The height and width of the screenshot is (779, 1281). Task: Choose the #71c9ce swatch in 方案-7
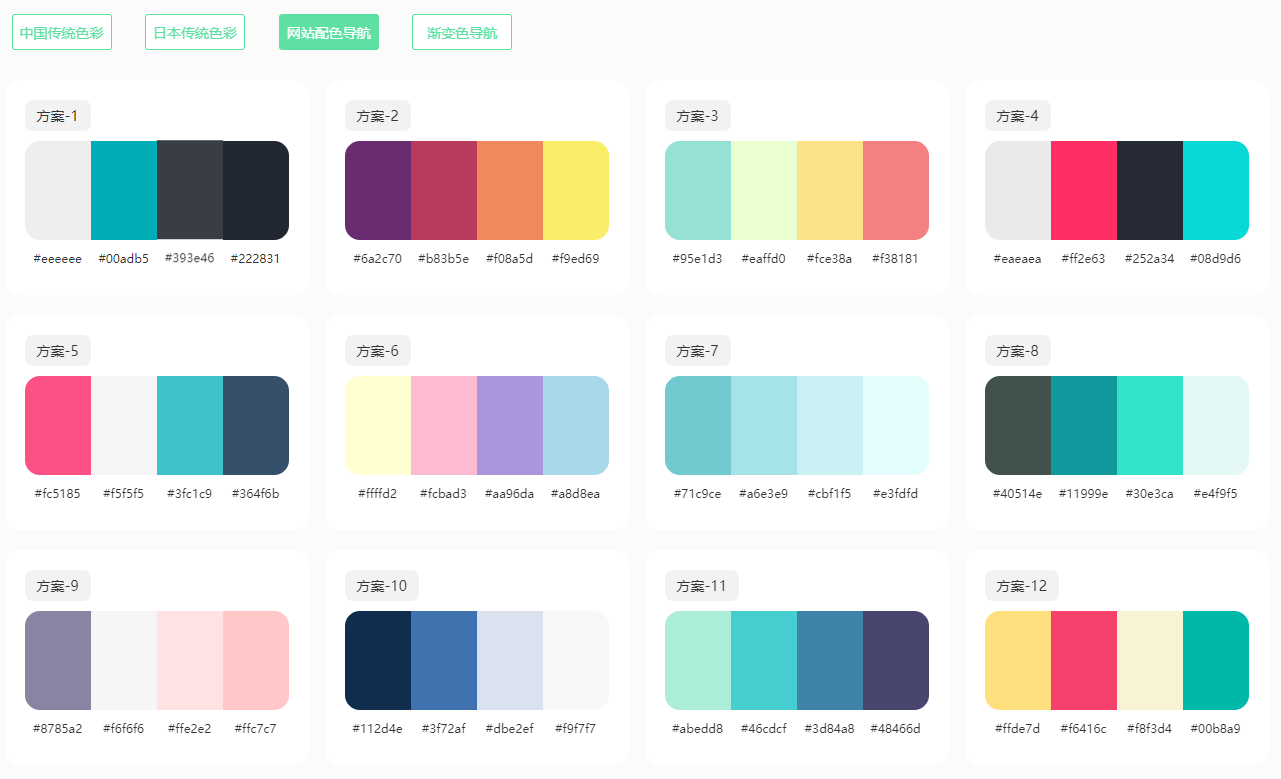[698, 425]
